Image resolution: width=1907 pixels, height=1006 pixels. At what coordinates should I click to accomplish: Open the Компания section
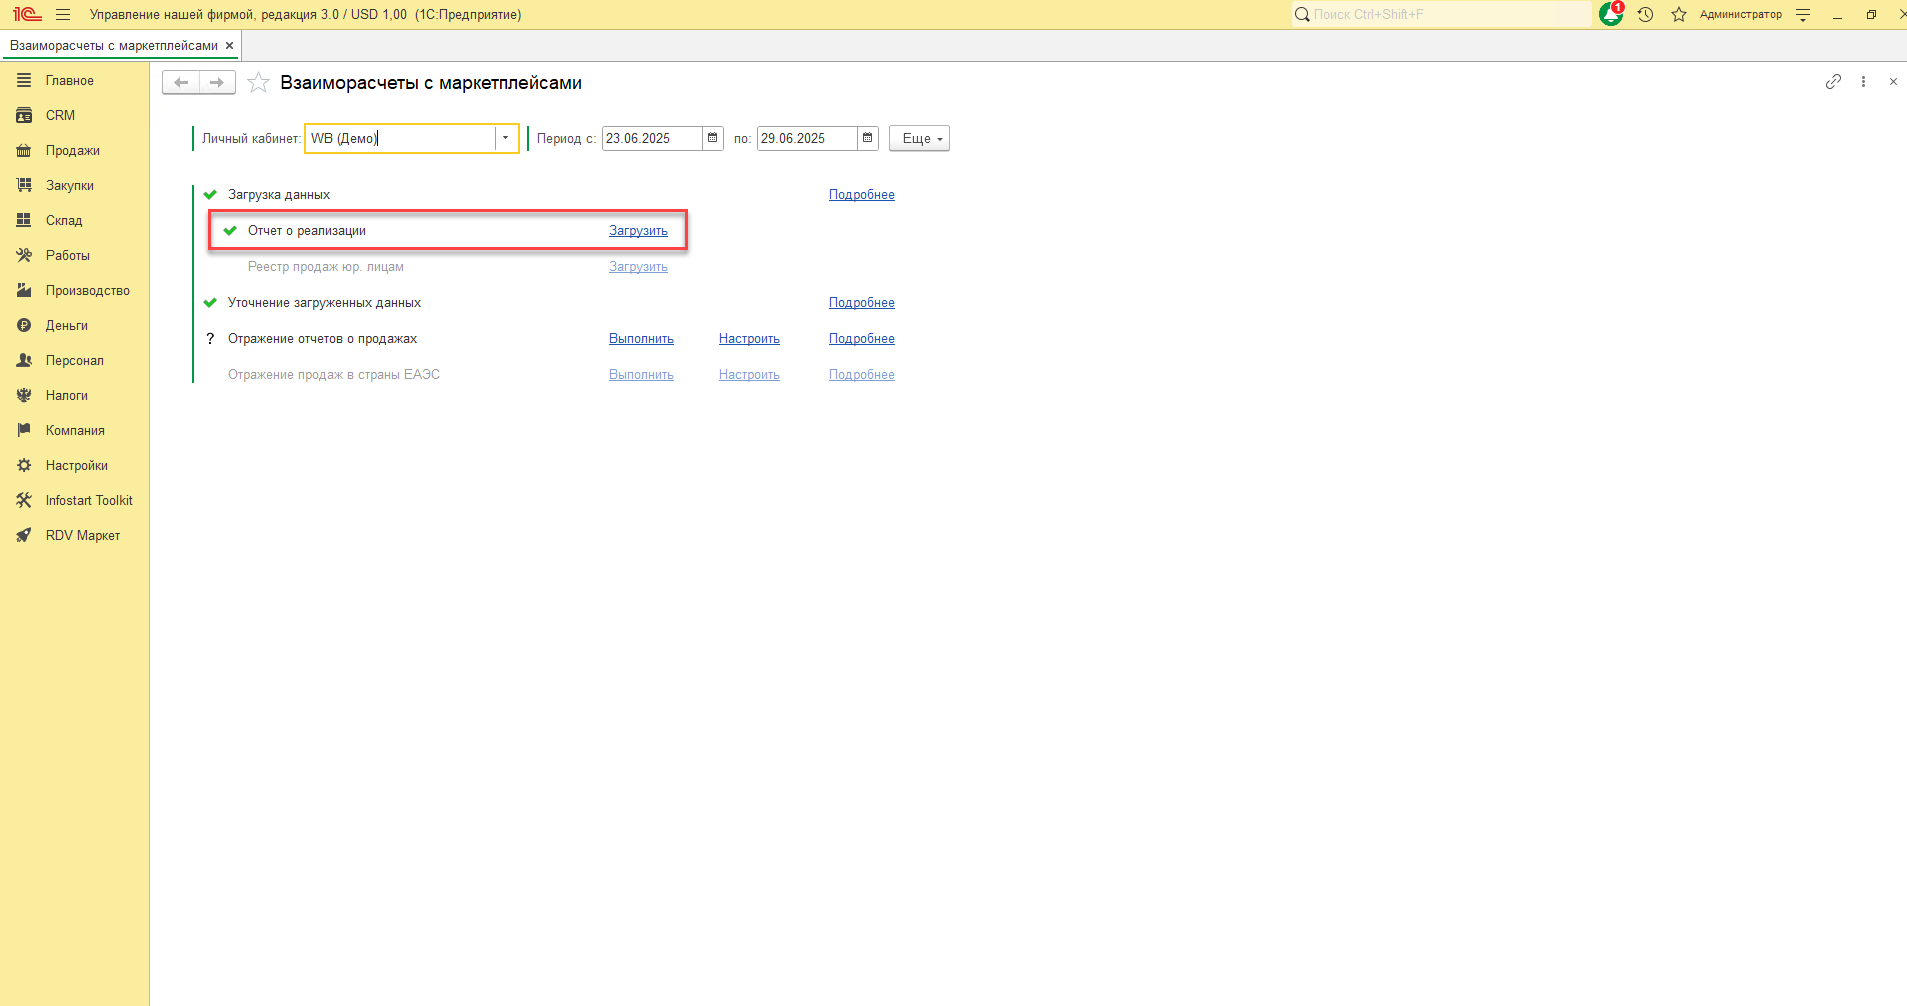pyautogui.click(x=74, y=430)
